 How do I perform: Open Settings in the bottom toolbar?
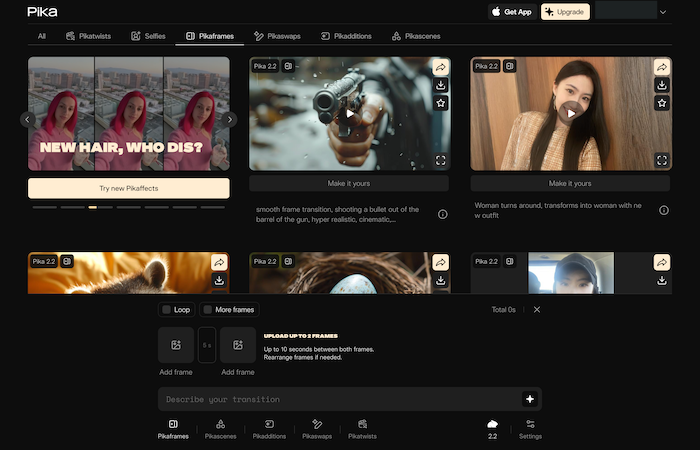point(530,429)
